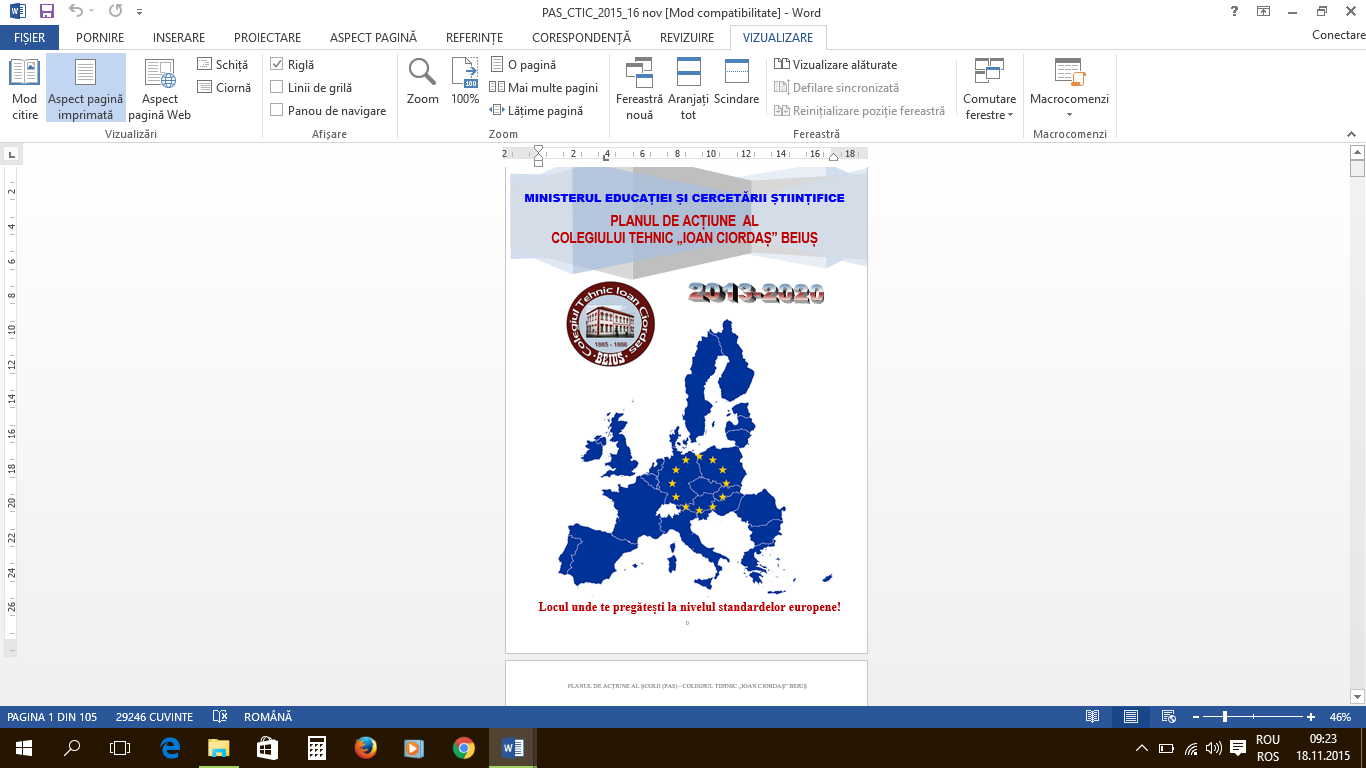Open Task View on taskbar
Screen dimensions: 1366x768
coord(120,747)
